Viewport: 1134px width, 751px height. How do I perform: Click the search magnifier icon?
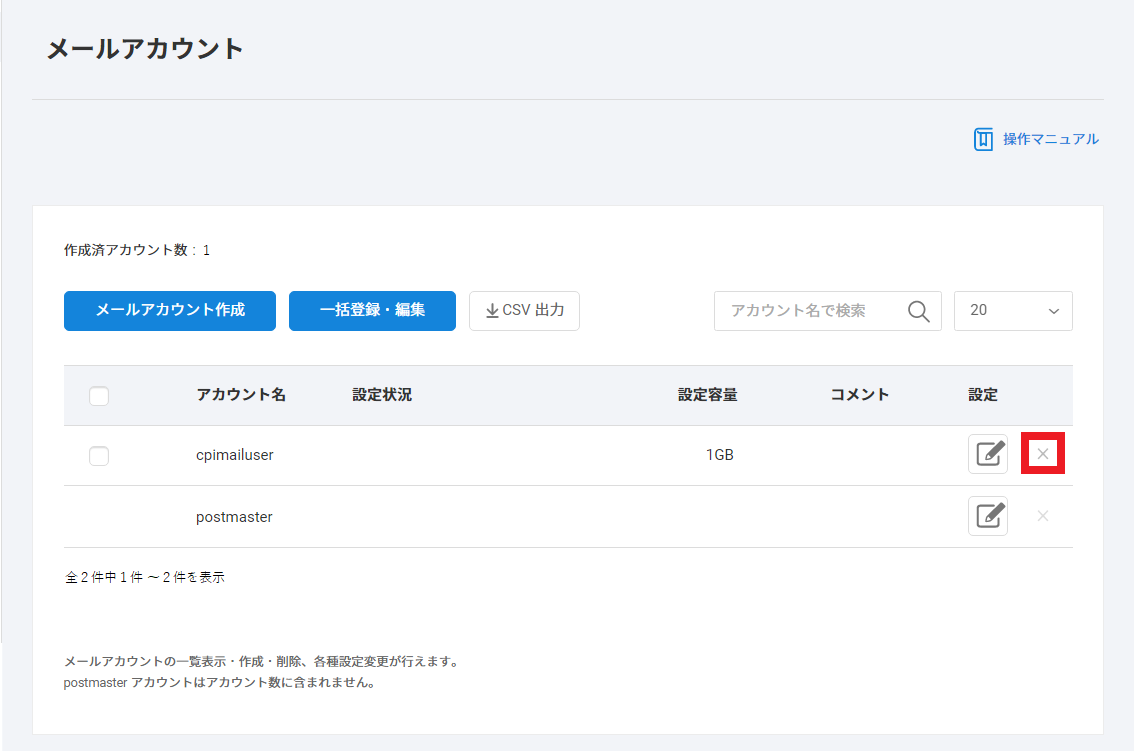[918, 311]
